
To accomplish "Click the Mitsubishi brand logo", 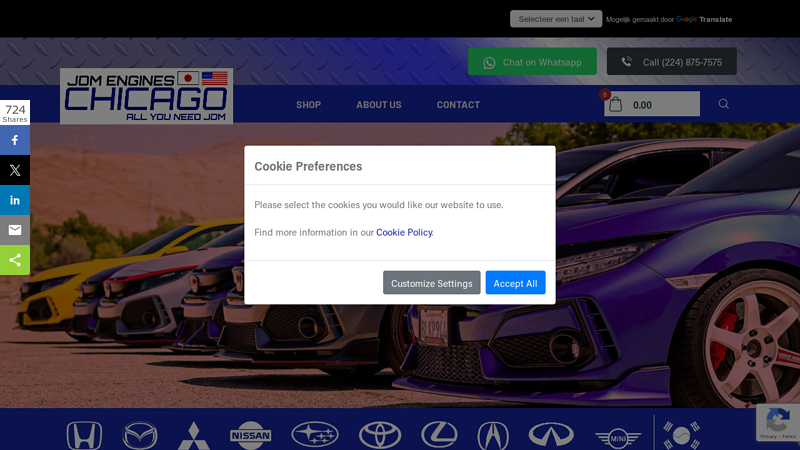I will [x=193, y=435].
